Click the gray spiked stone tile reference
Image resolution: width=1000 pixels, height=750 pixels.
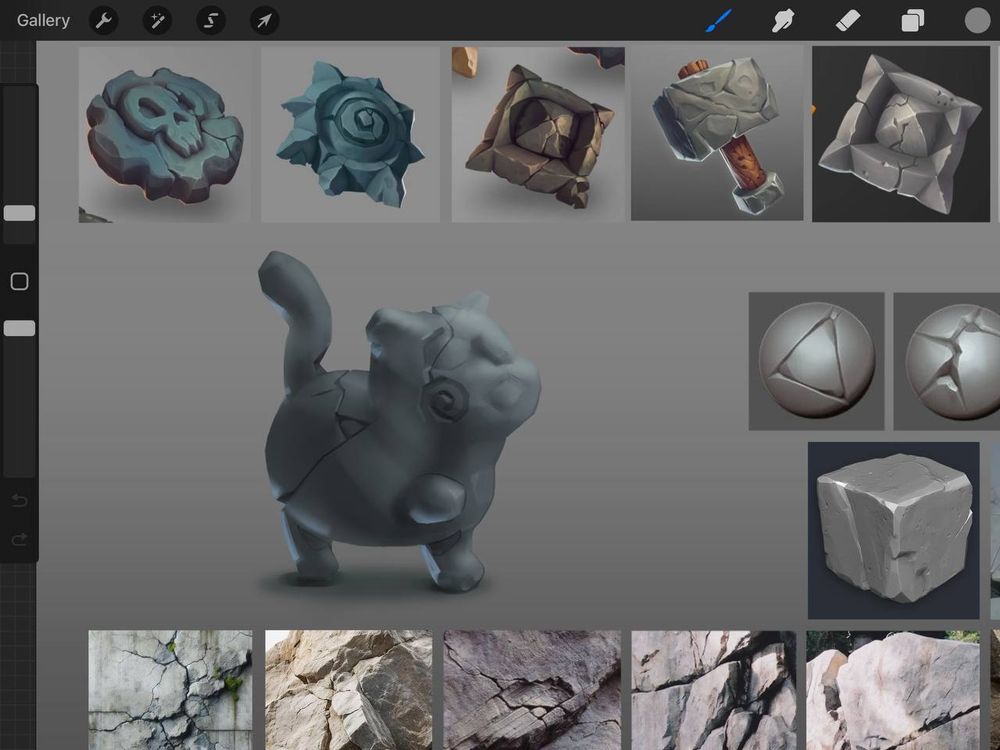tap(901, 134)
